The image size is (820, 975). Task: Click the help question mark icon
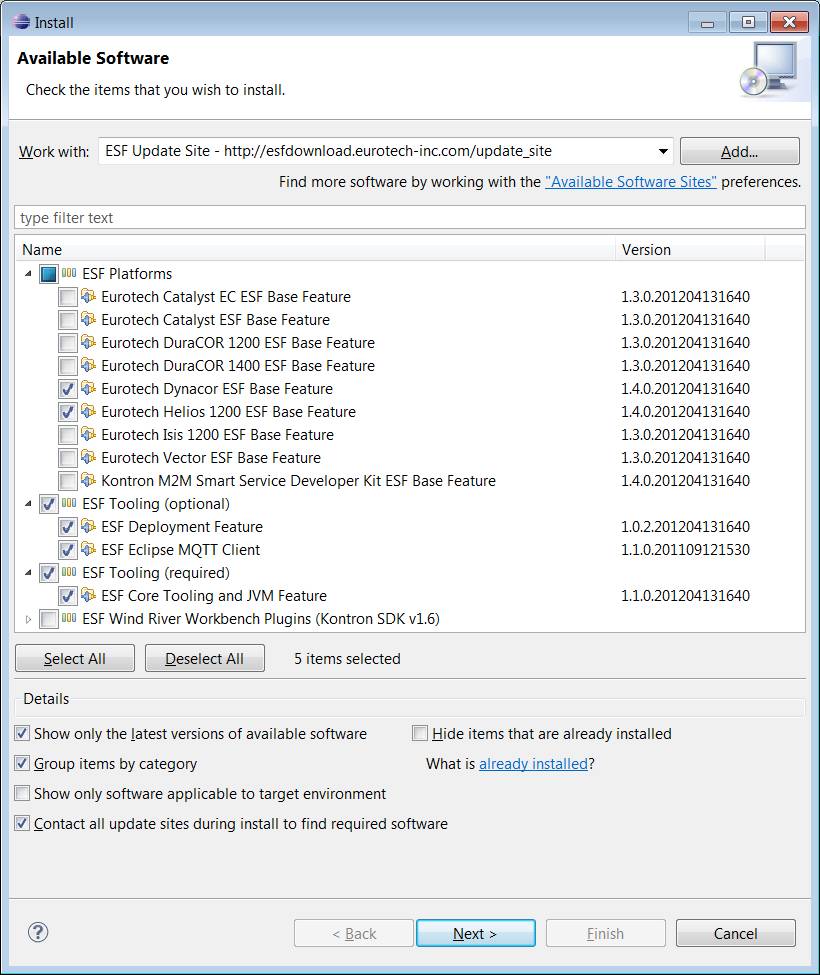coord(38,933)
